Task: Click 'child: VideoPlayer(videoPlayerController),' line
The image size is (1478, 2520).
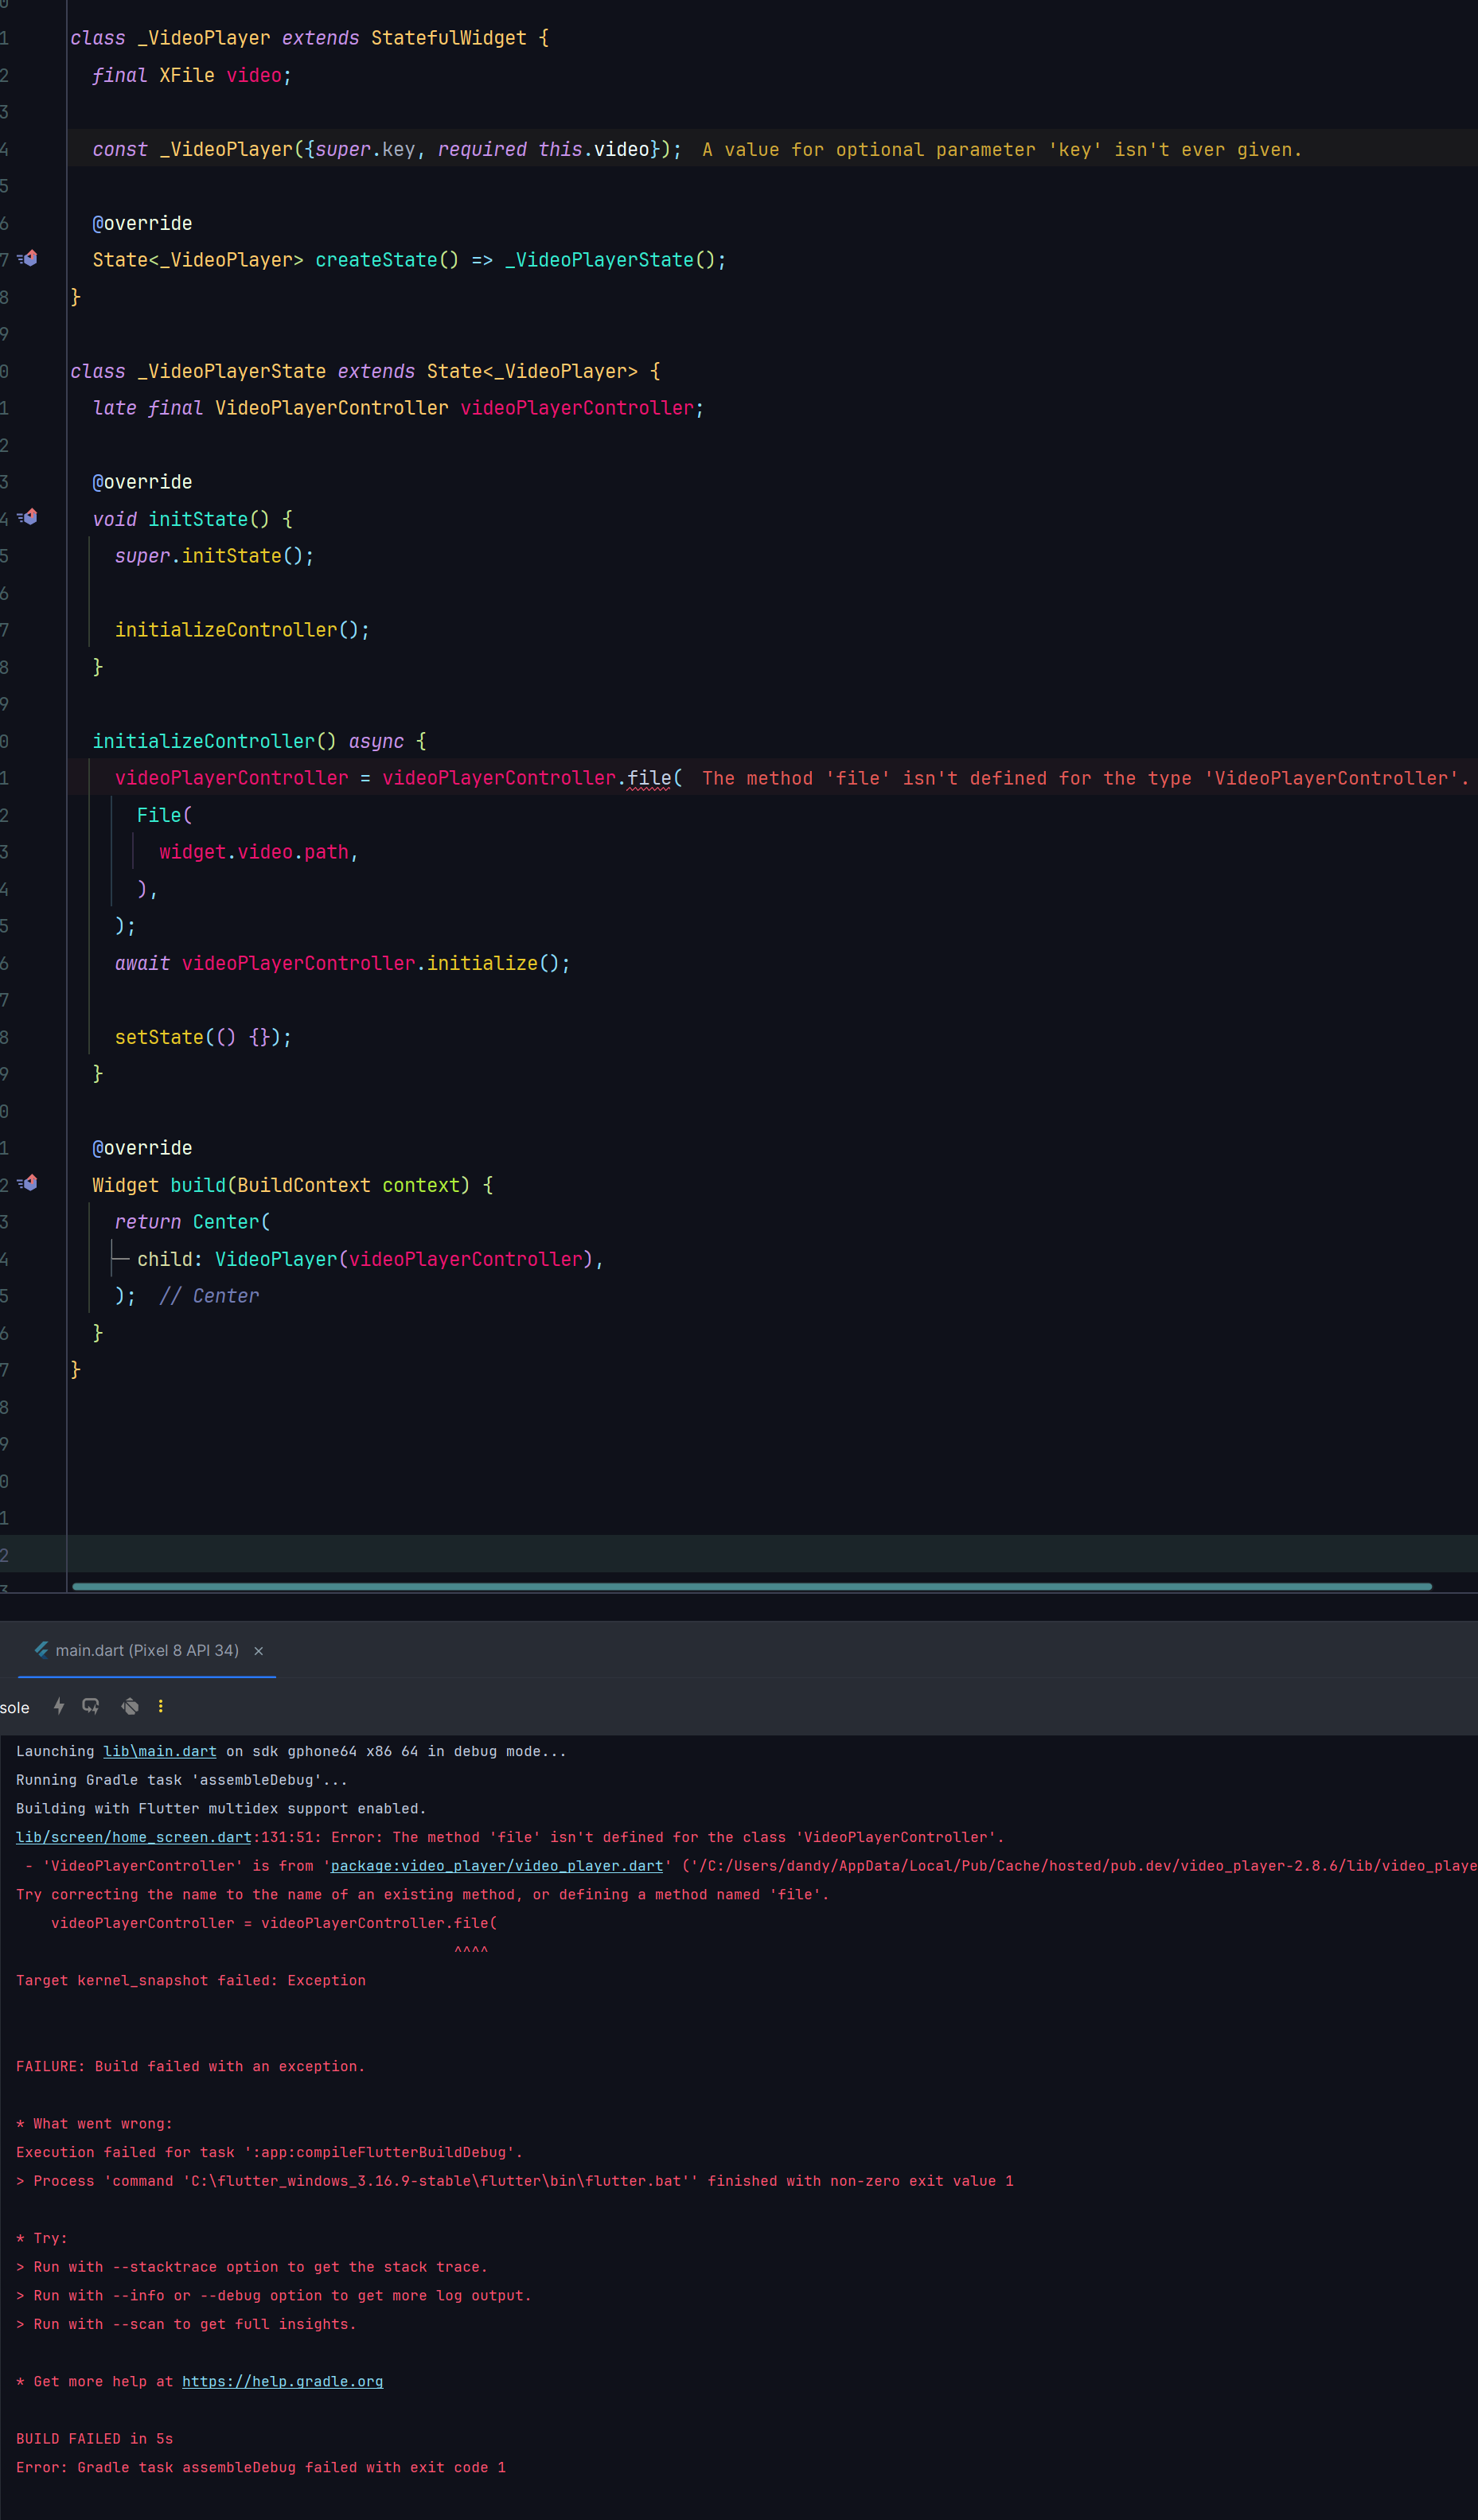Action: click(x=370, y=1259)
